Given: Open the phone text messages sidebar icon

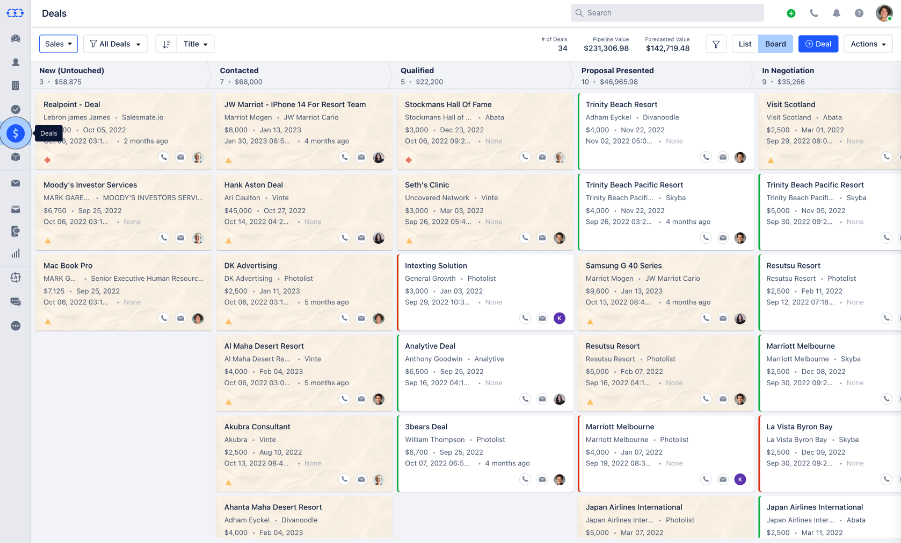Looking at the screenshot, I should point(16,231).
